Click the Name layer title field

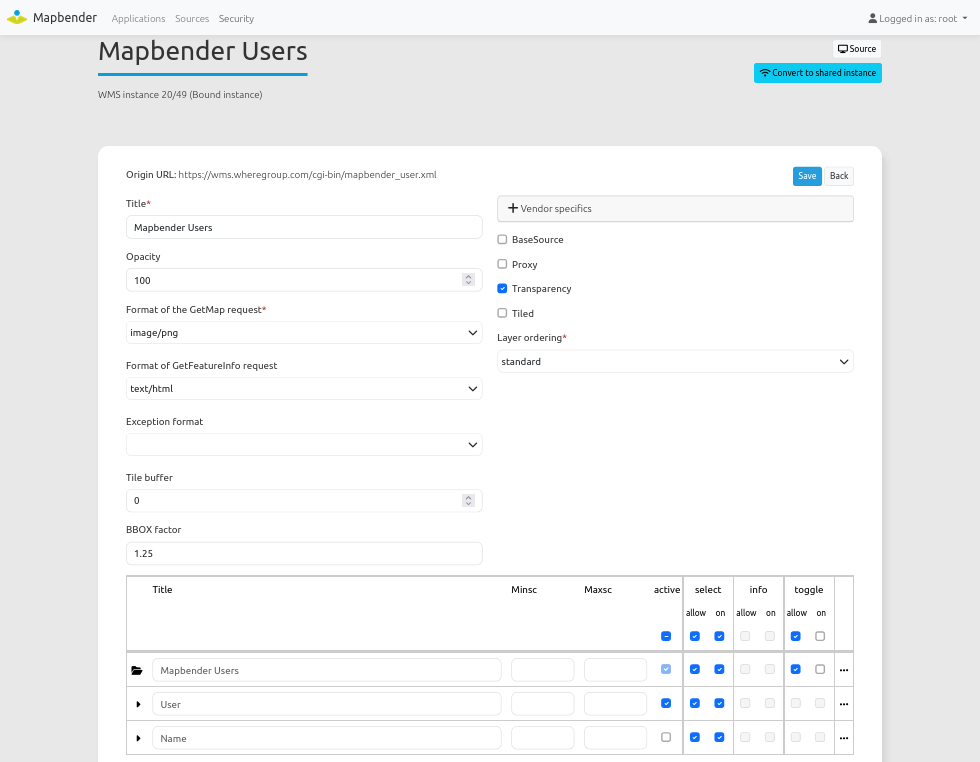(326, 738)
